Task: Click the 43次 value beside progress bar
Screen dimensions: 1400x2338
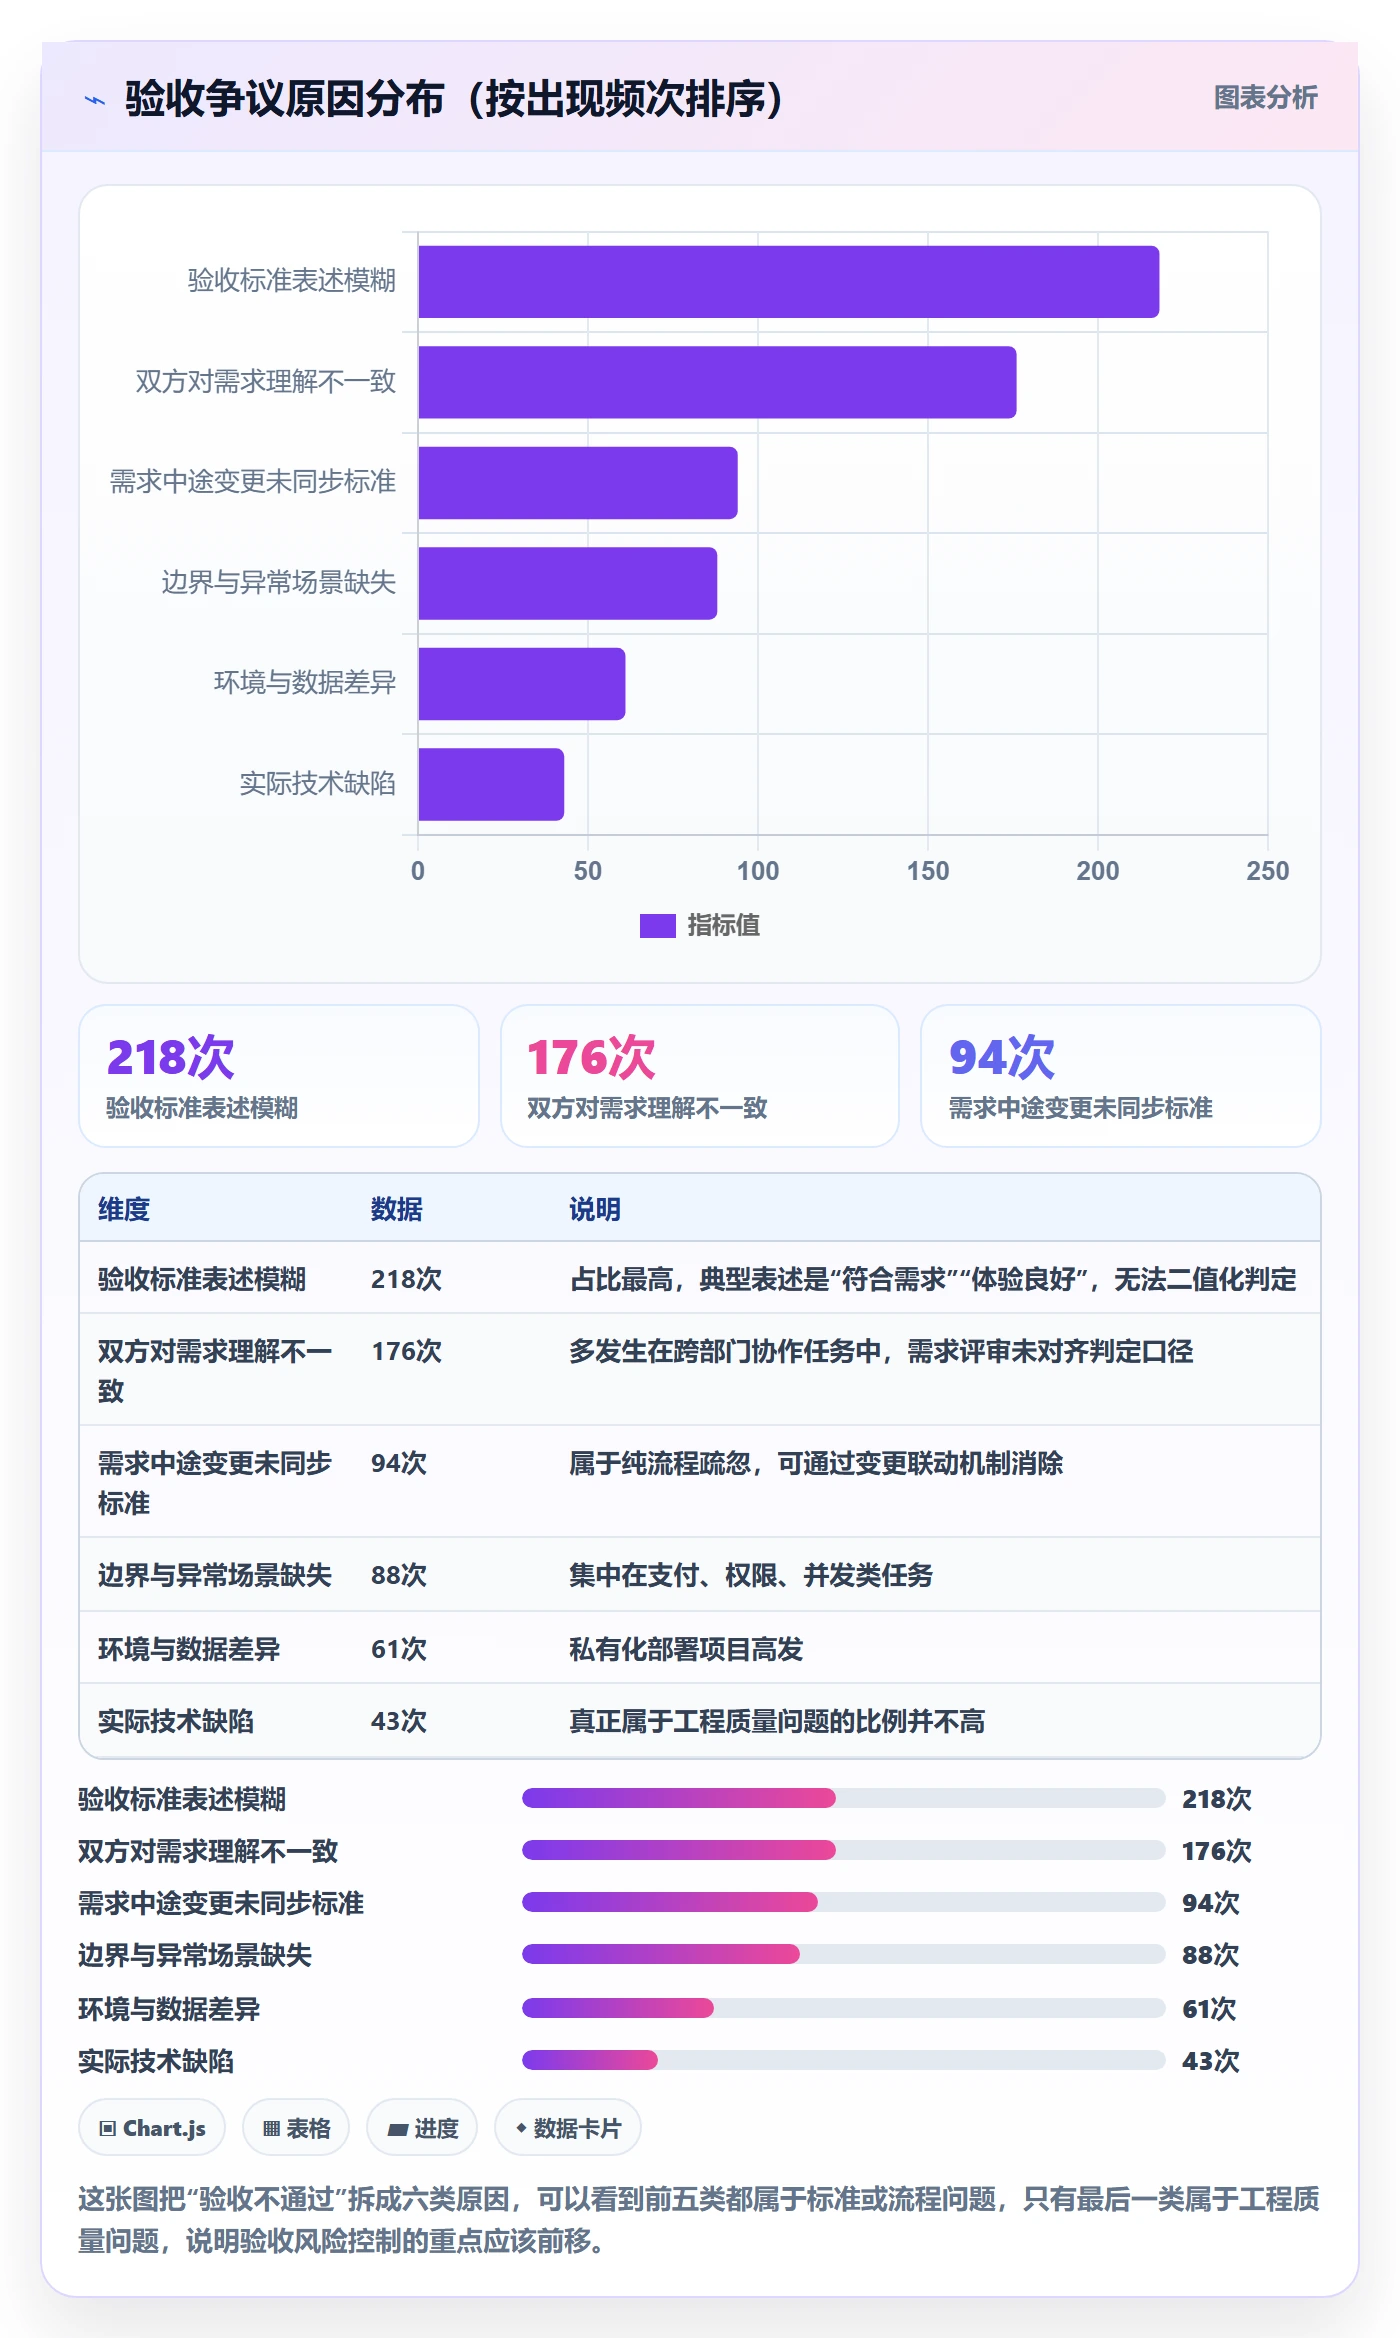Action: (1211, 2061)
